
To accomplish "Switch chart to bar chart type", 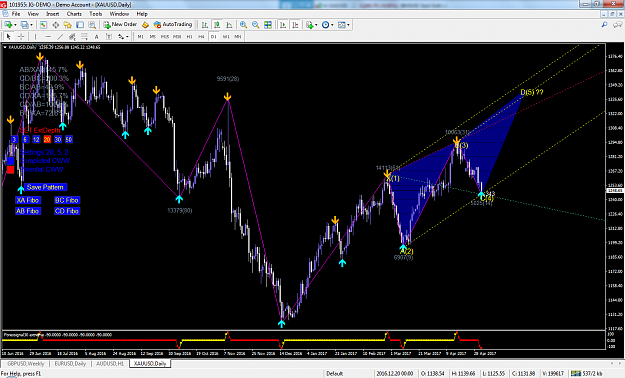I will 204,25.
